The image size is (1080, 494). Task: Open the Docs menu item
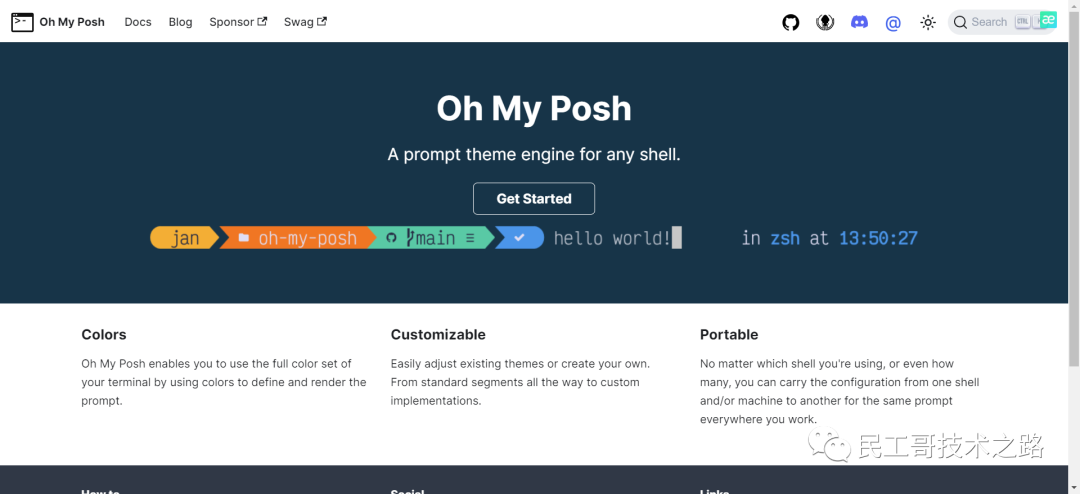138,22
